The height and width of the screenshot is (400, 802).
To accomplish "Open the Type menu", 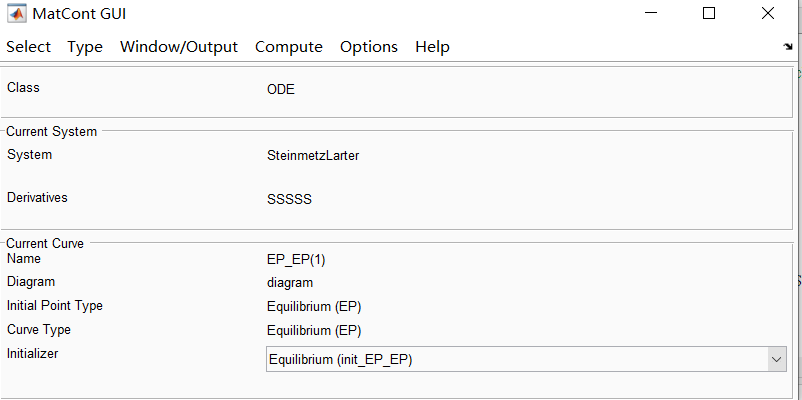I will coord(85,47).
